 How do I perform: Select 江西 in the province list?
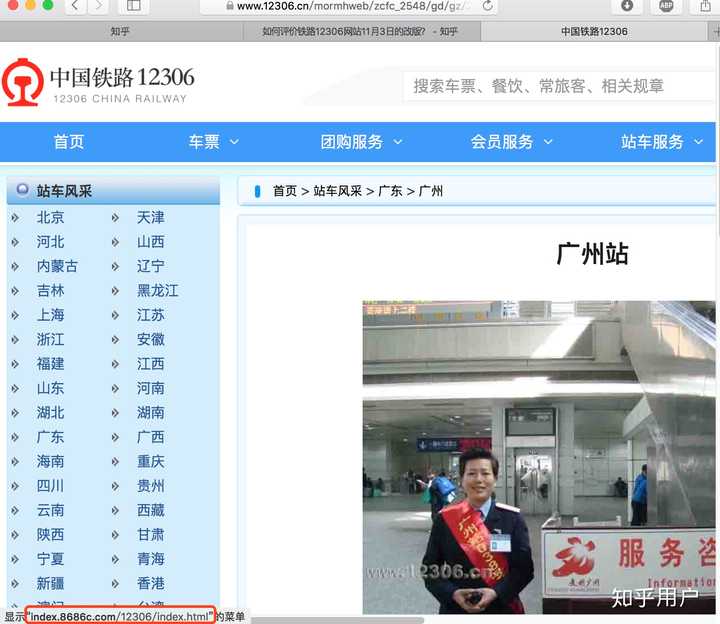151,364
